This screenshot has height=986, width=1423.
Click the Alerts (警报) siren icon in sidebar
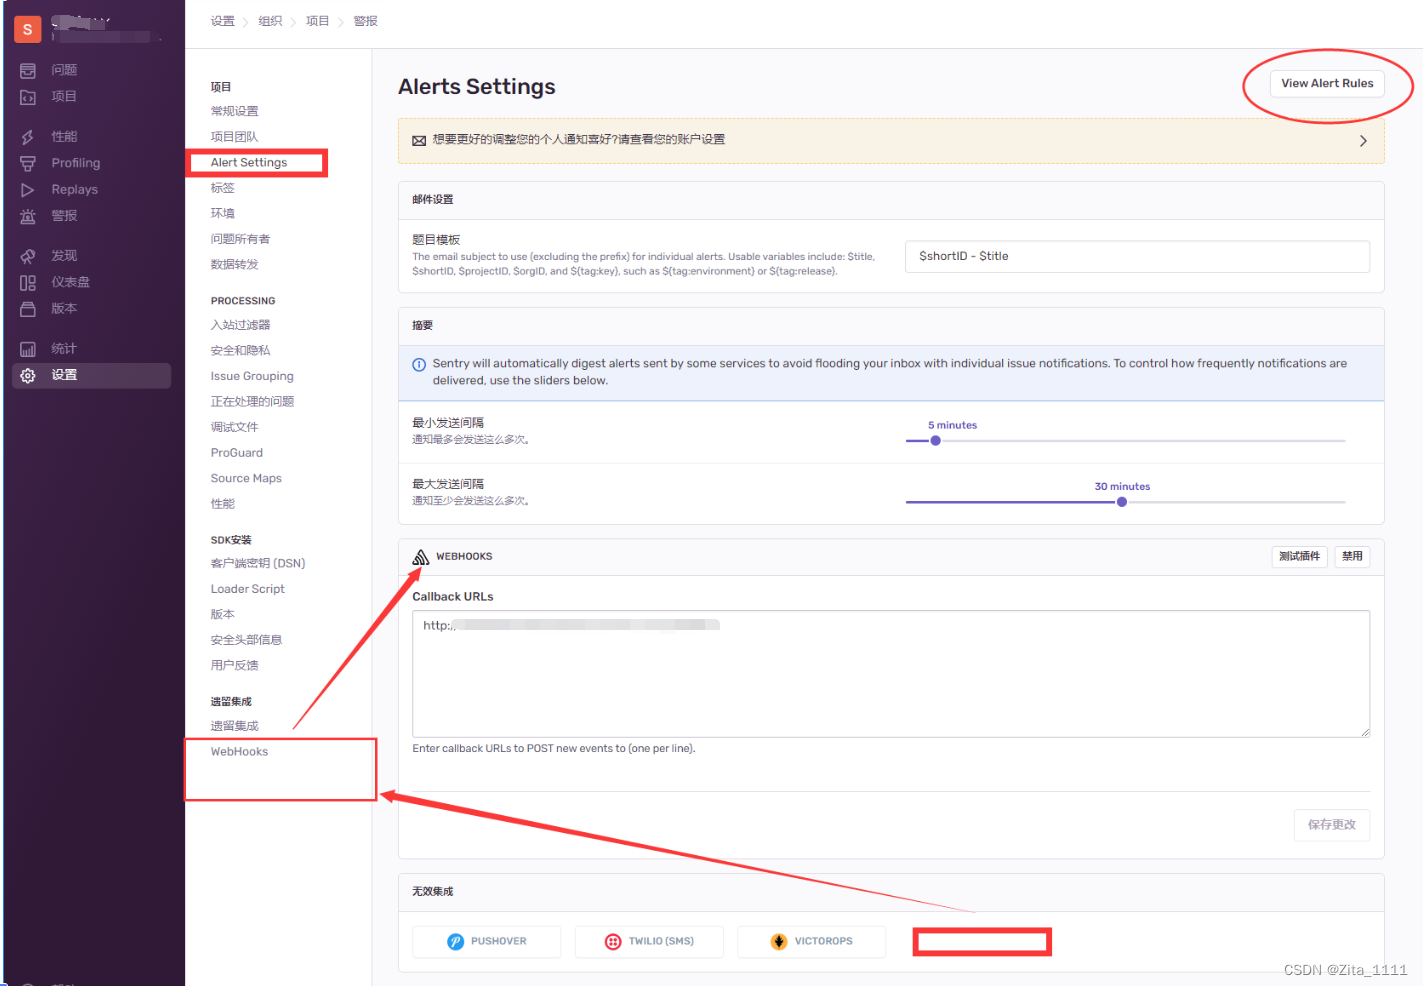tap(28, 216)
